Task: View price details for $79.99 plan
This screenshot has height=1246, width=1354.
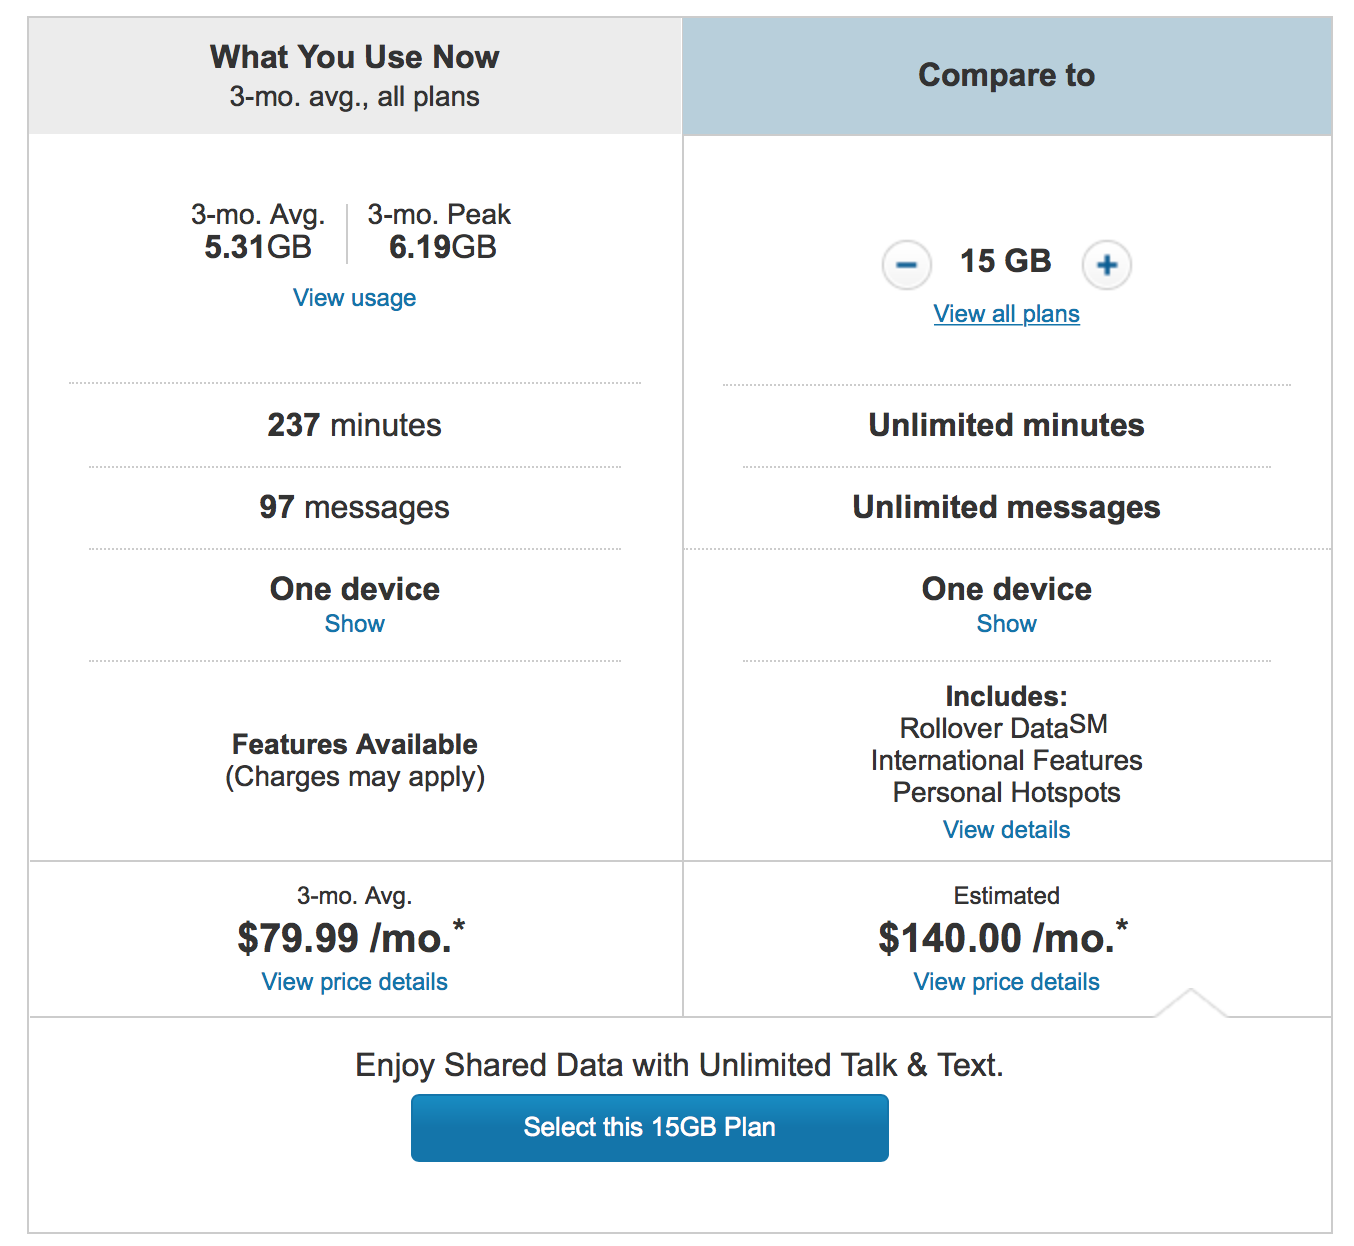Action: click(x=354, y=982)
